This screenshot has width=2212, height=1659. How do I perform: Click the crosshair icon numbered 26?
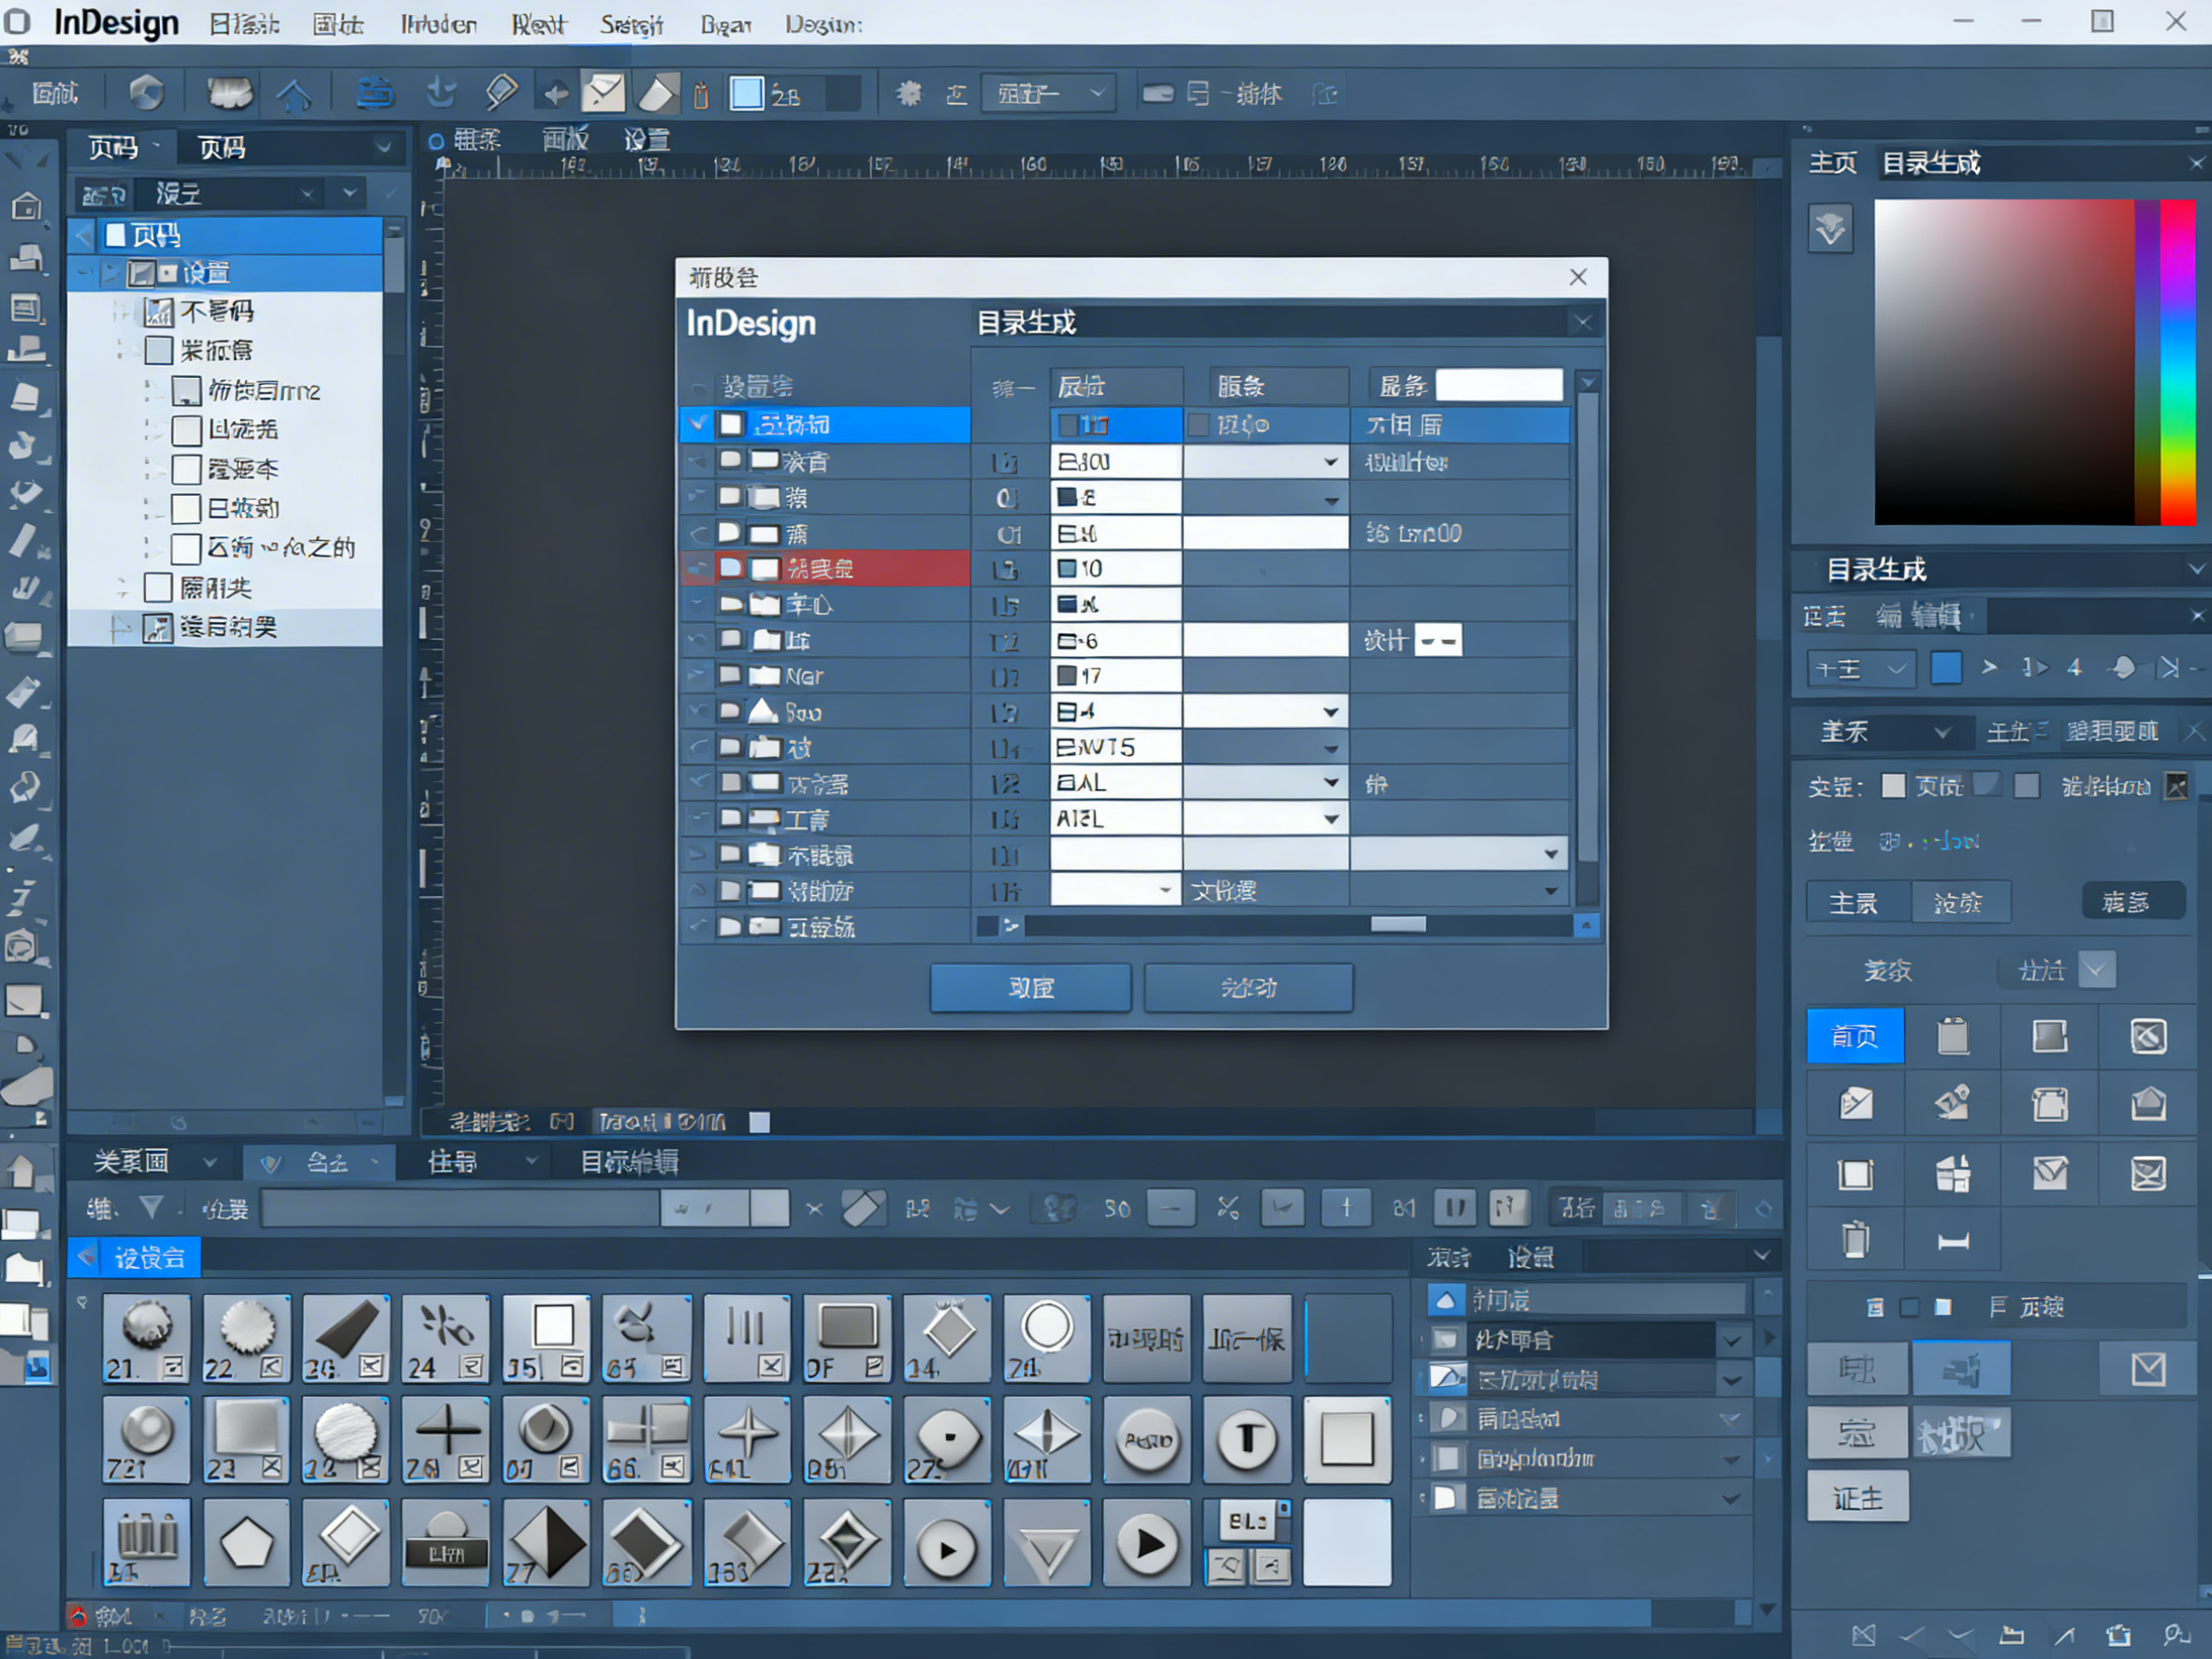click(x=446, y=1440)
